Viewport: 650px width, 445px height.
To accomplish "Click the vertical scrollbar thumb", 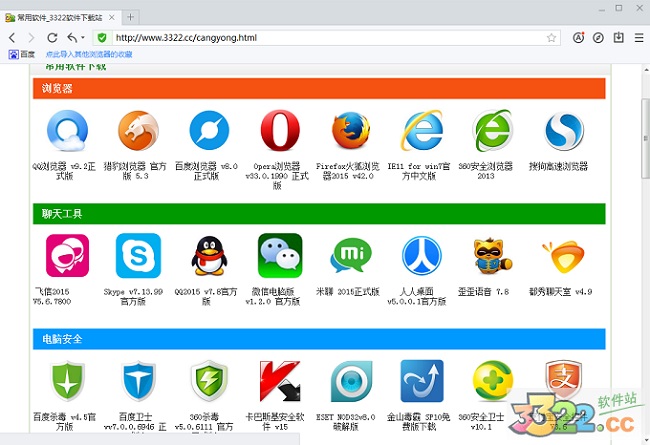I will [x=645, y=138].
